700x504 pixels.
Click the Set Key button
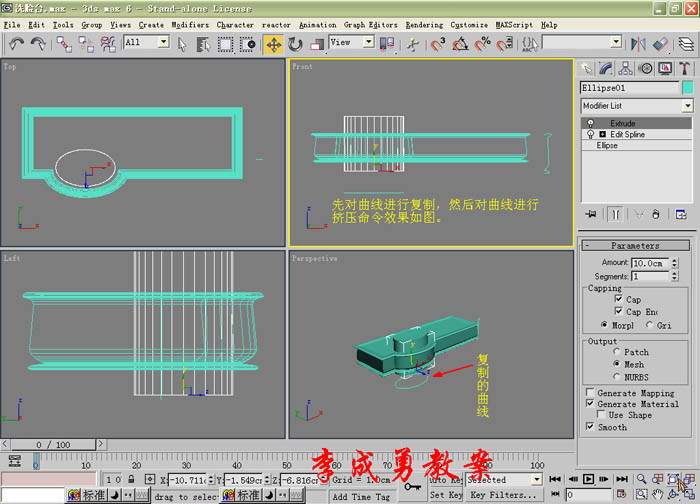[x=446, y=495]
